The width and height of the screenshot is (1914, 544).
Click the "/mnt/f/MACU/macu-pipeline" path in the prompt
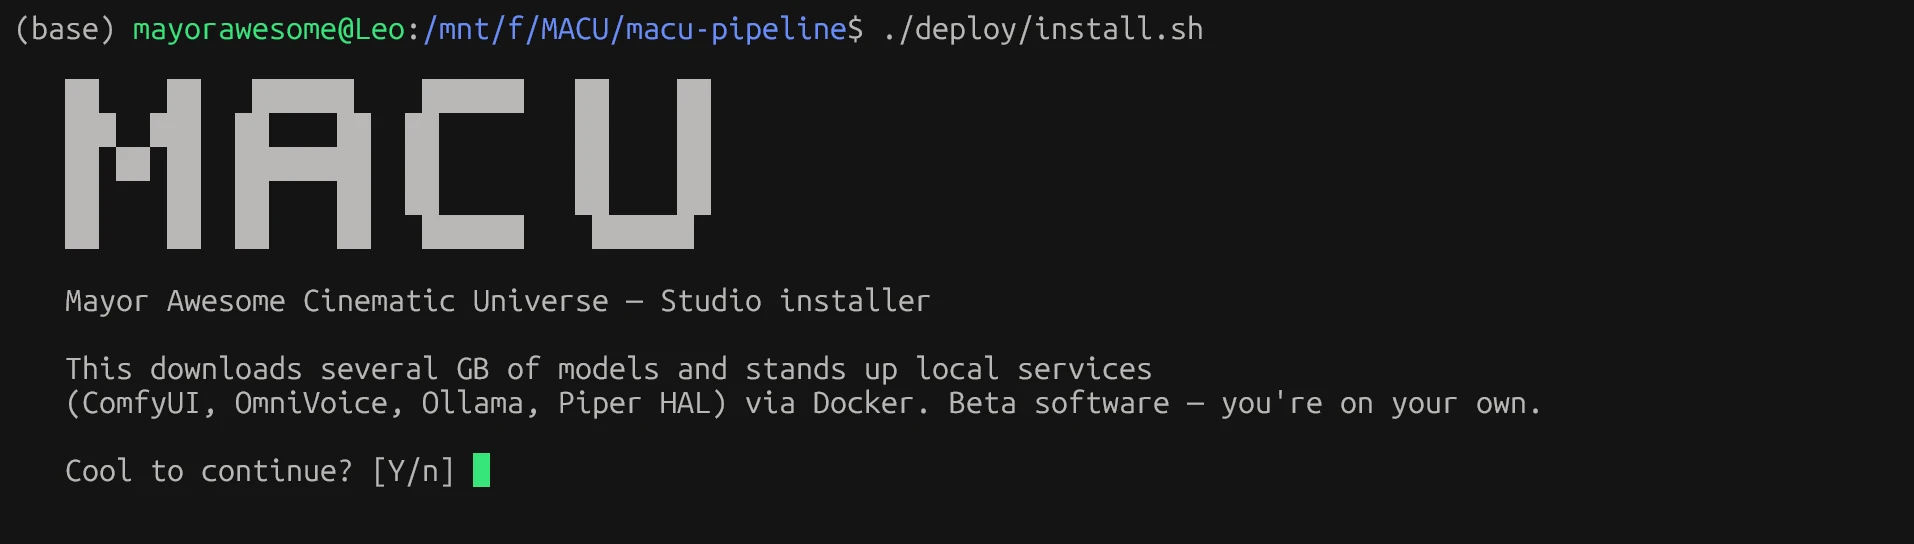[635, 29]
